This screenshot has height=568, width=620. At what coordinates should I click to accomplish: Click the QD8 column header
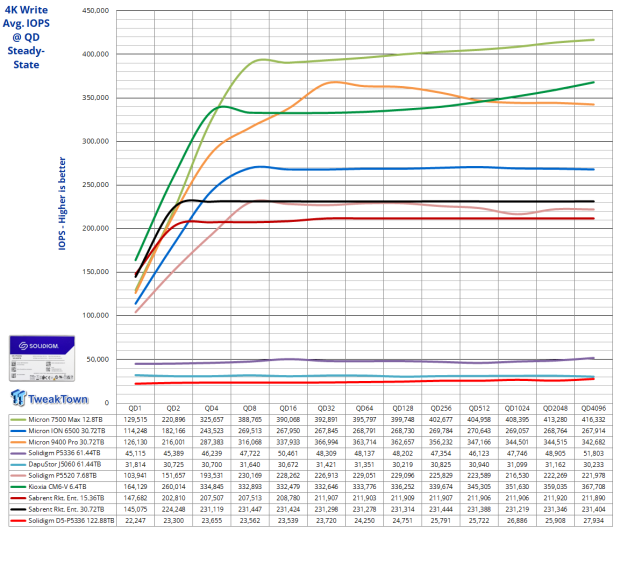[x=250, y=408]
